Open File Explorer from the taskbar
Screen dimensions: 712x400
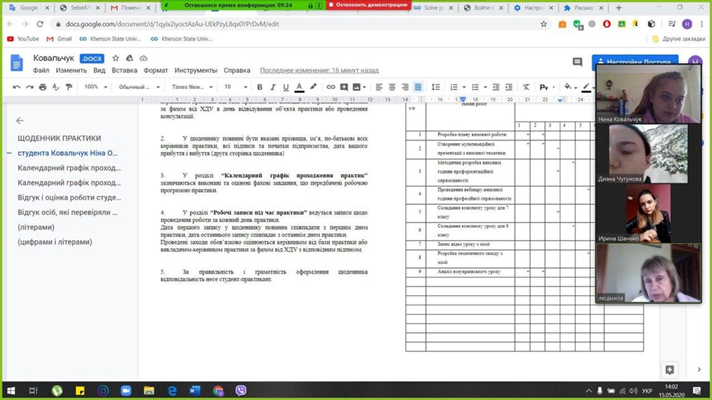[x=149, y=390]
